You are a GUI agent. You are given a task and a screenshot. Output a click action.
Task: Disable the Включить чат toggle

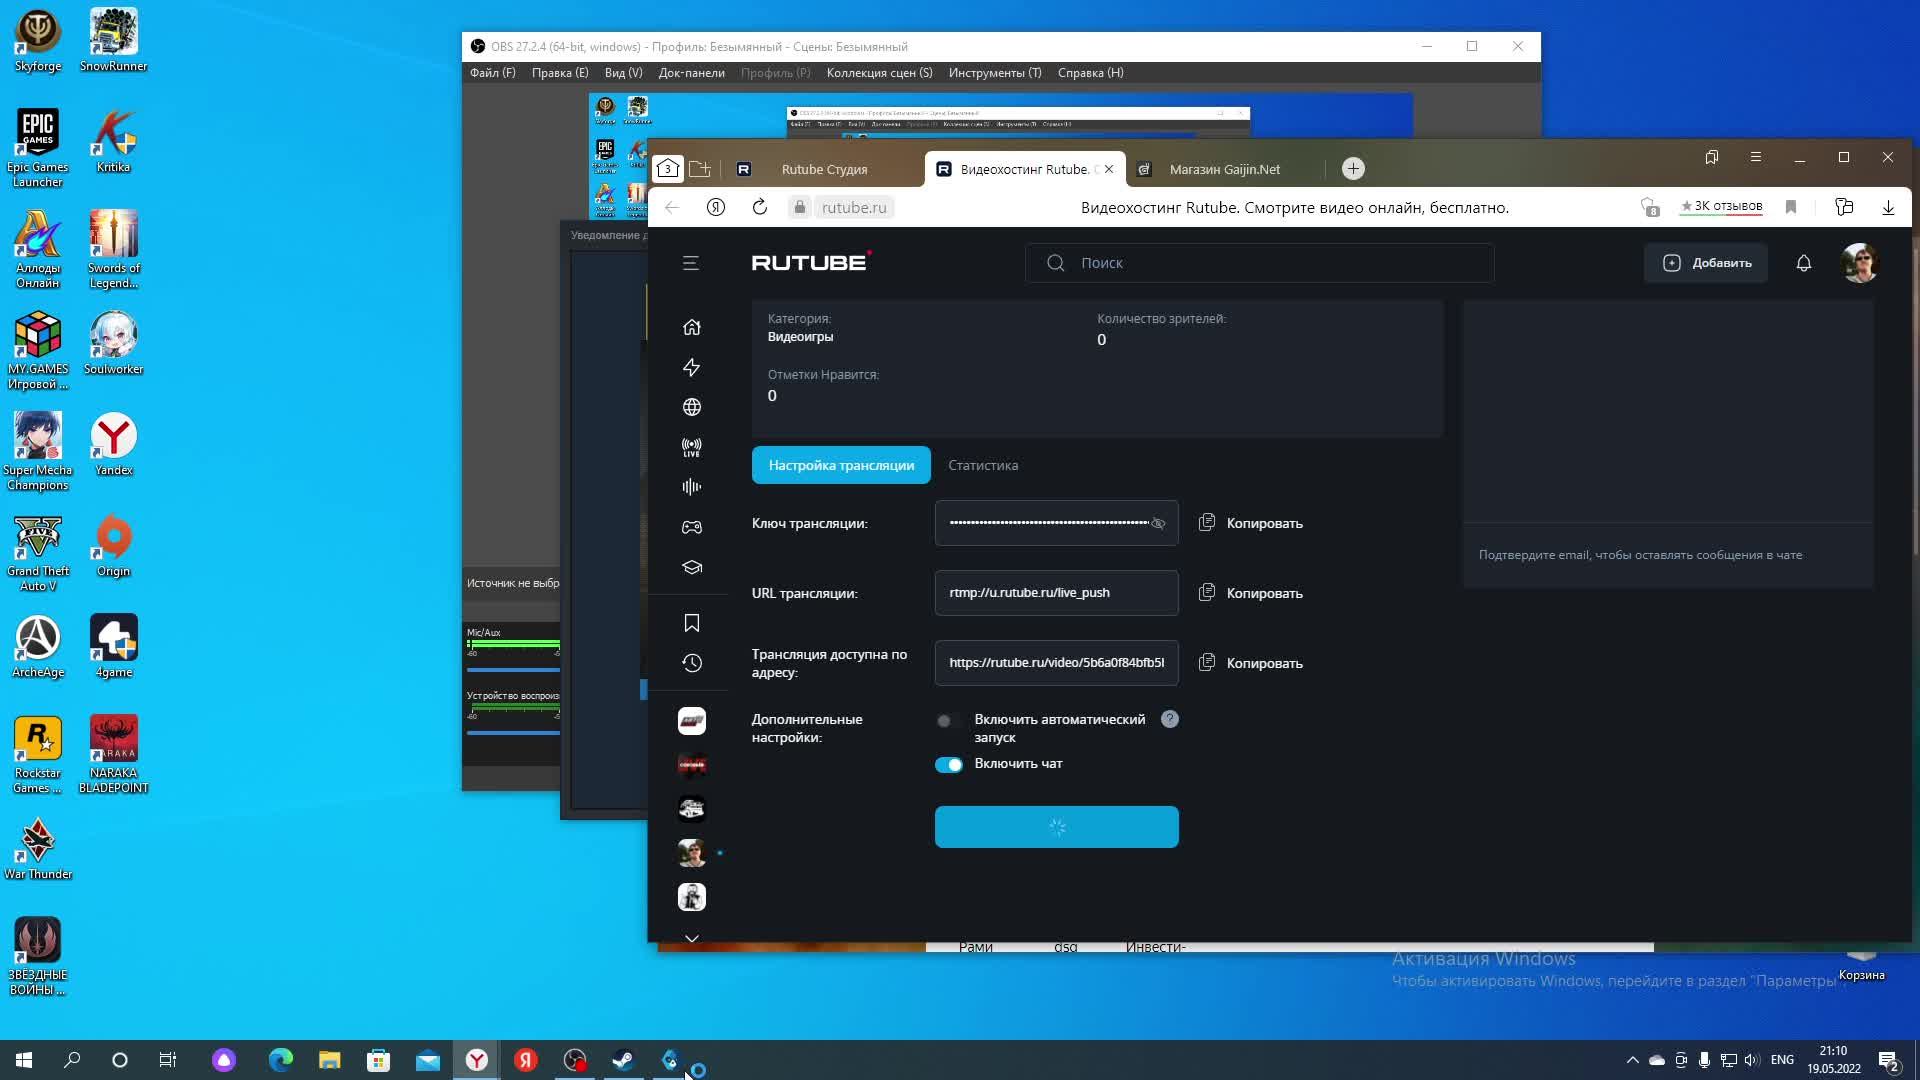(948, 764)
